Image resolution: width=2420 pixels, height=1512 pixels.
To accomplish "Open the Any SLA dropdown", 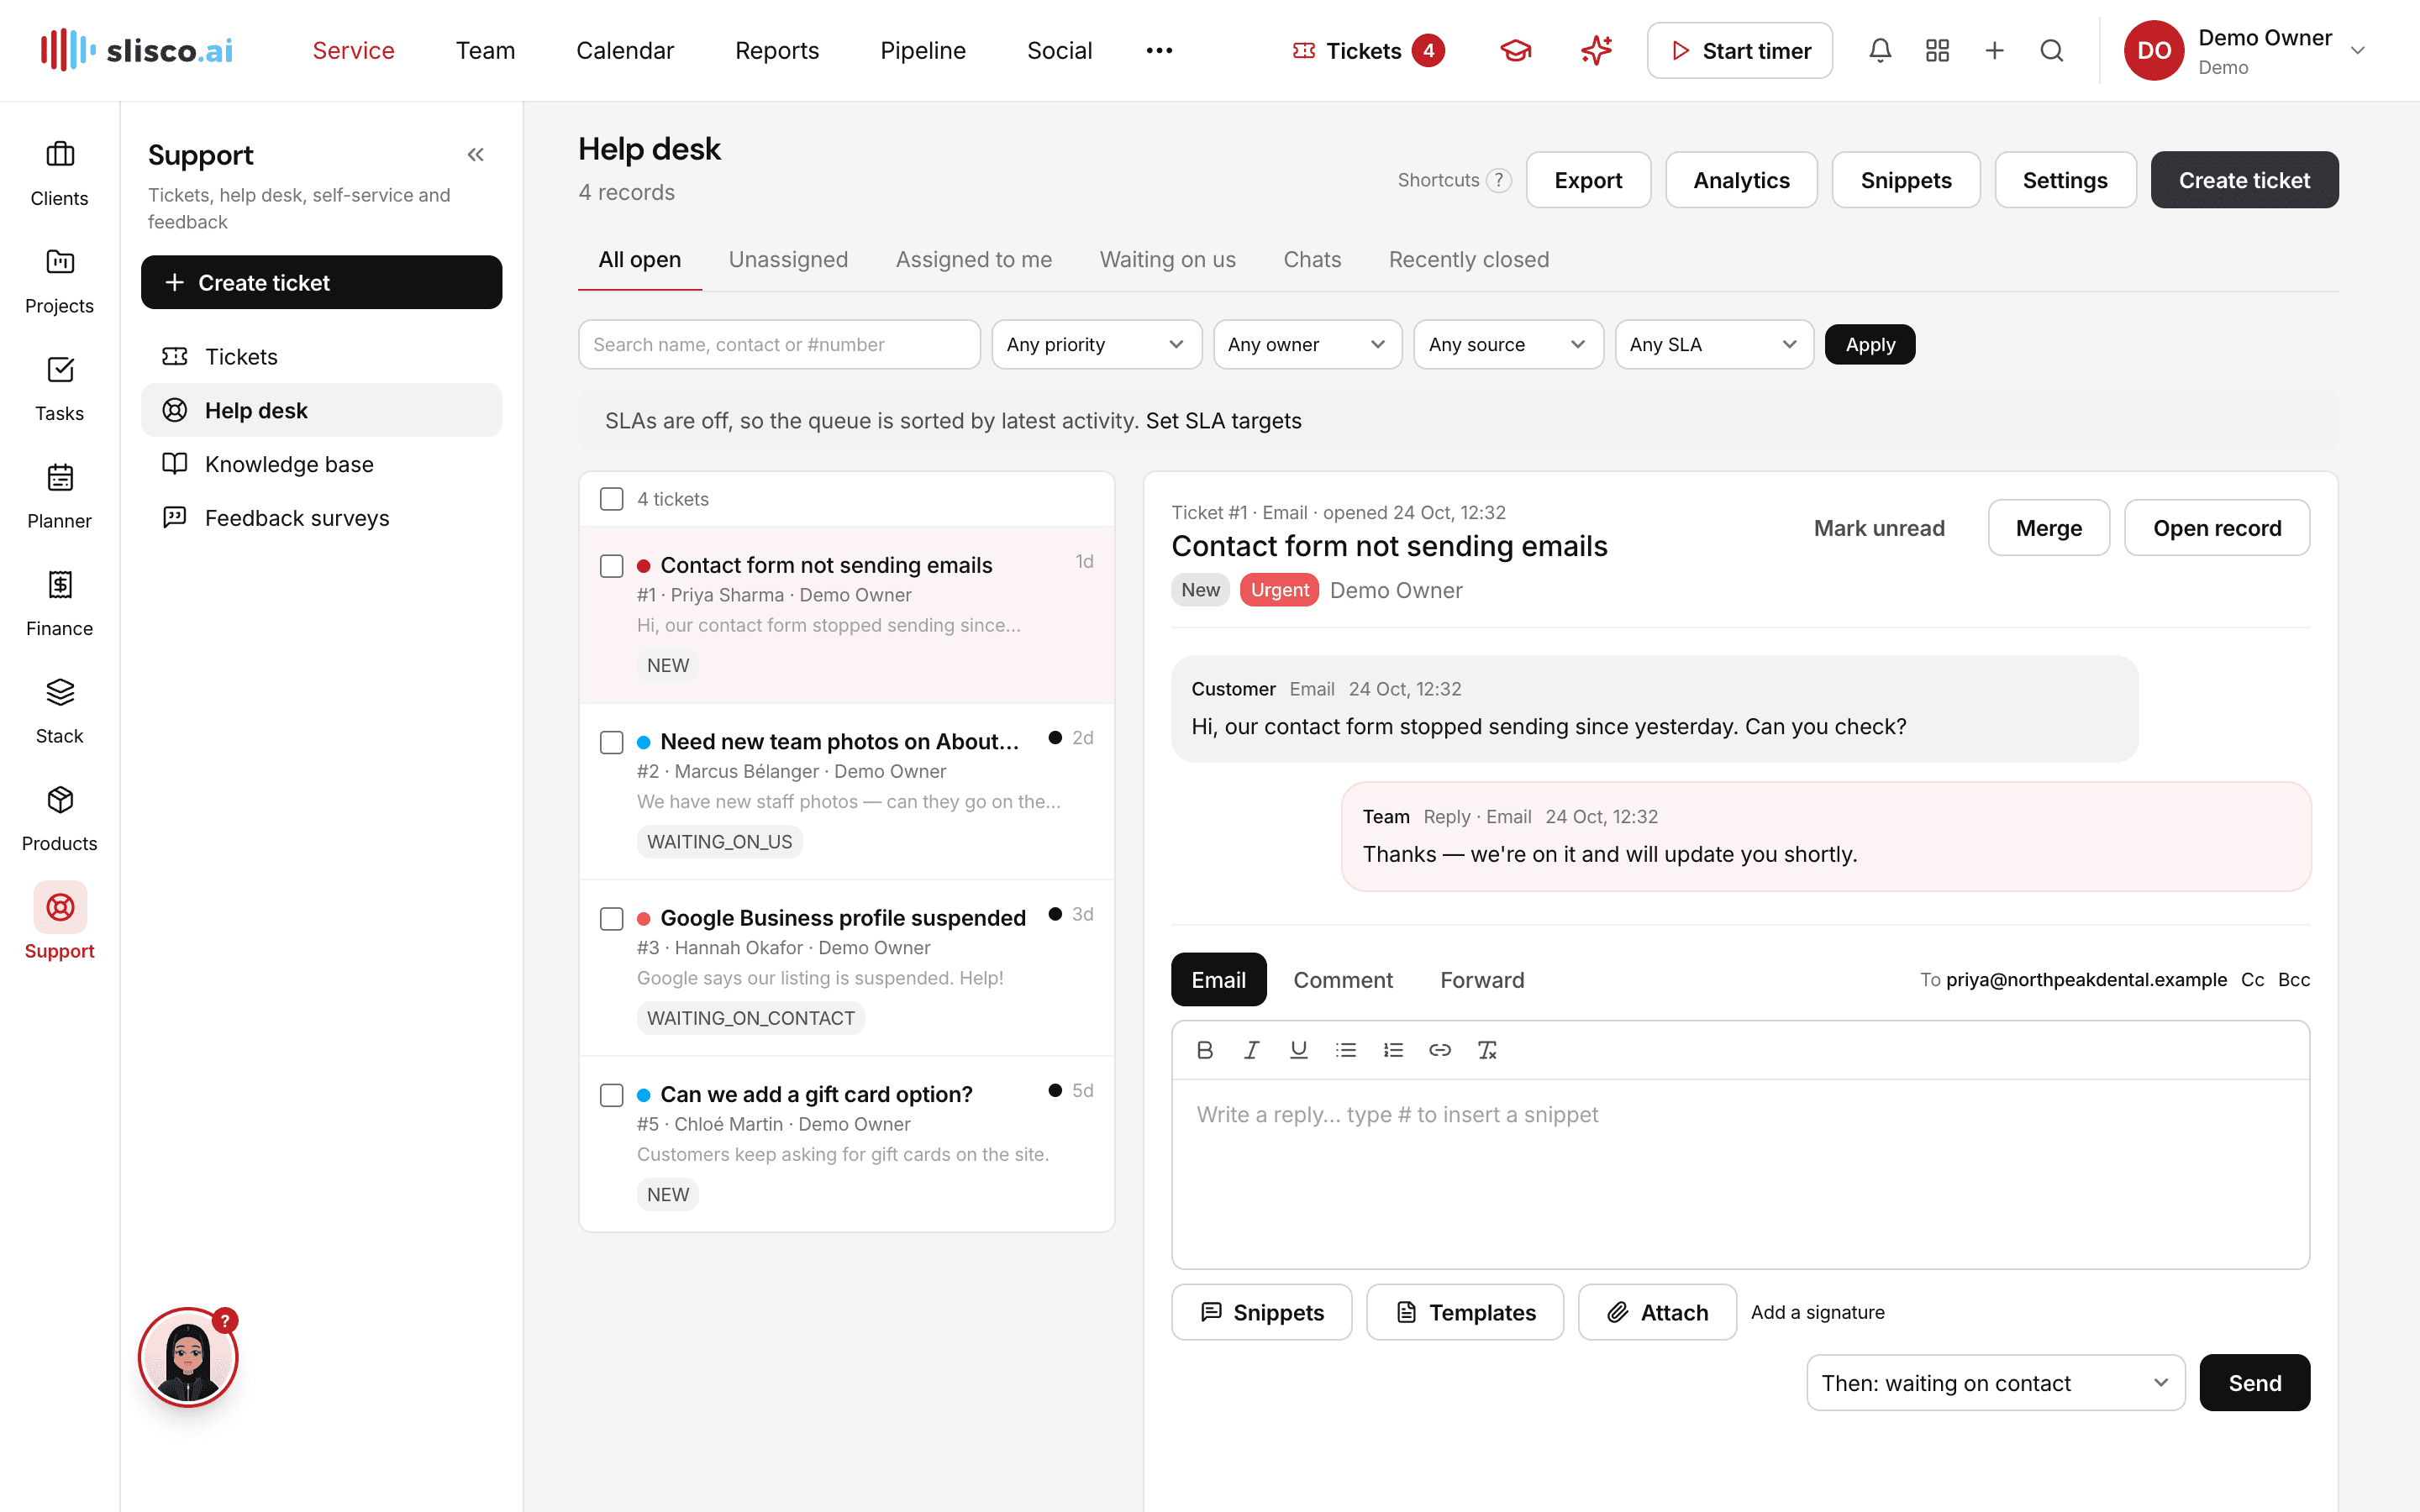I will (x=1714, y=344).
